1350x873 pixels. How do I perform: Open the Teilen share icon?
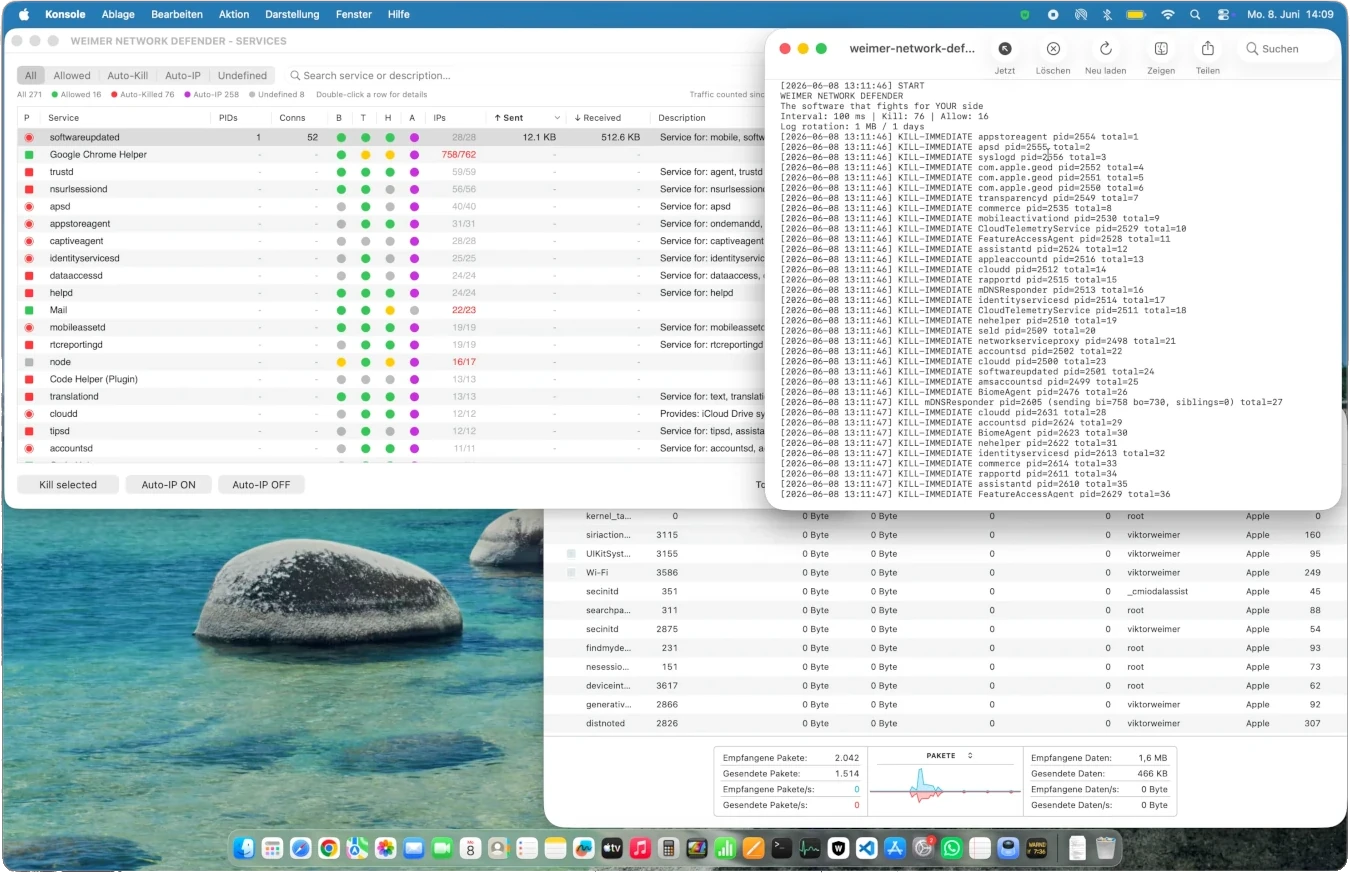coord(1208,49)
